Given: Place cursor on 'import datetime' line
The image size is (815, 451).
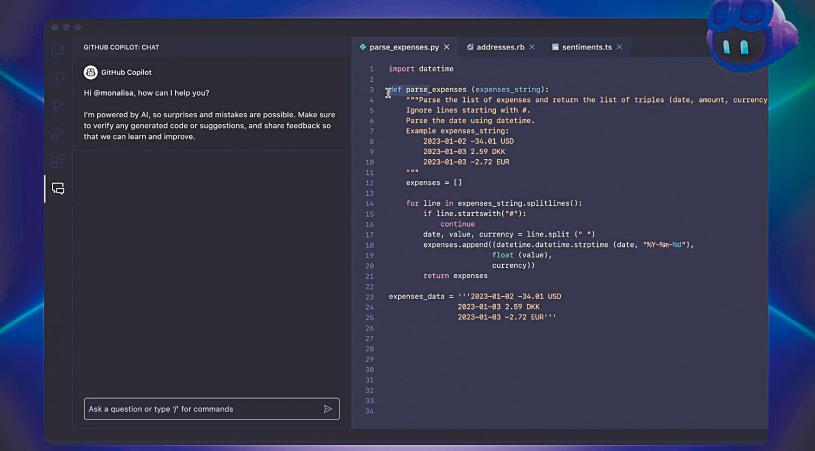Looking at the screenshot, I should click(x=421, y=69).
